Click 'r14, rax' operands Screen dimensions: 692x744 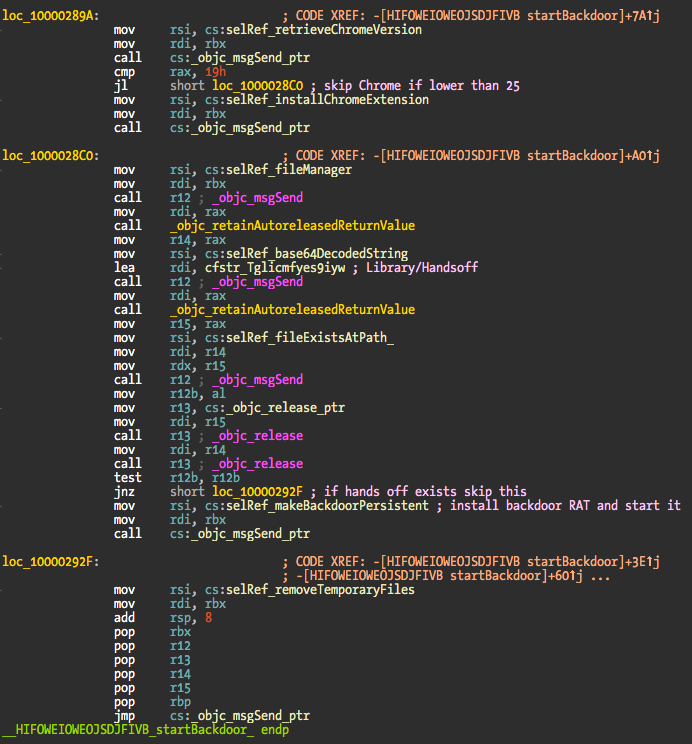point(198,240)
